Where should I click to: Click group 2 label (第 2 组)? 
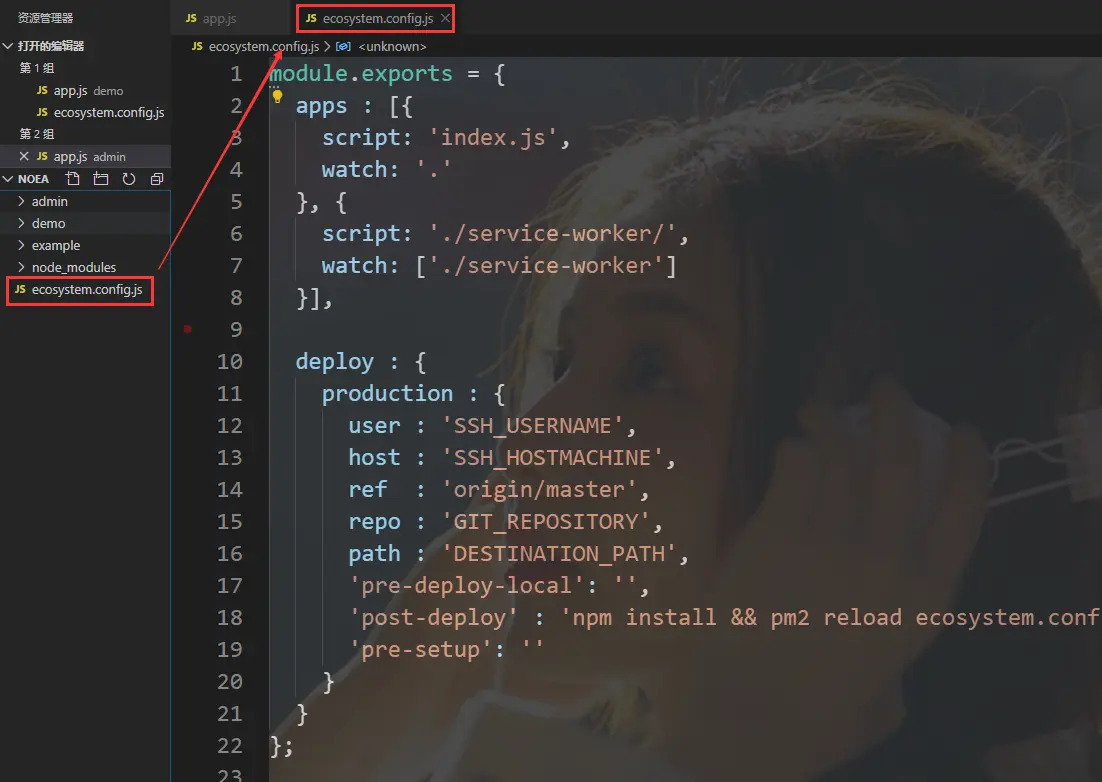(x=37, y=133)
